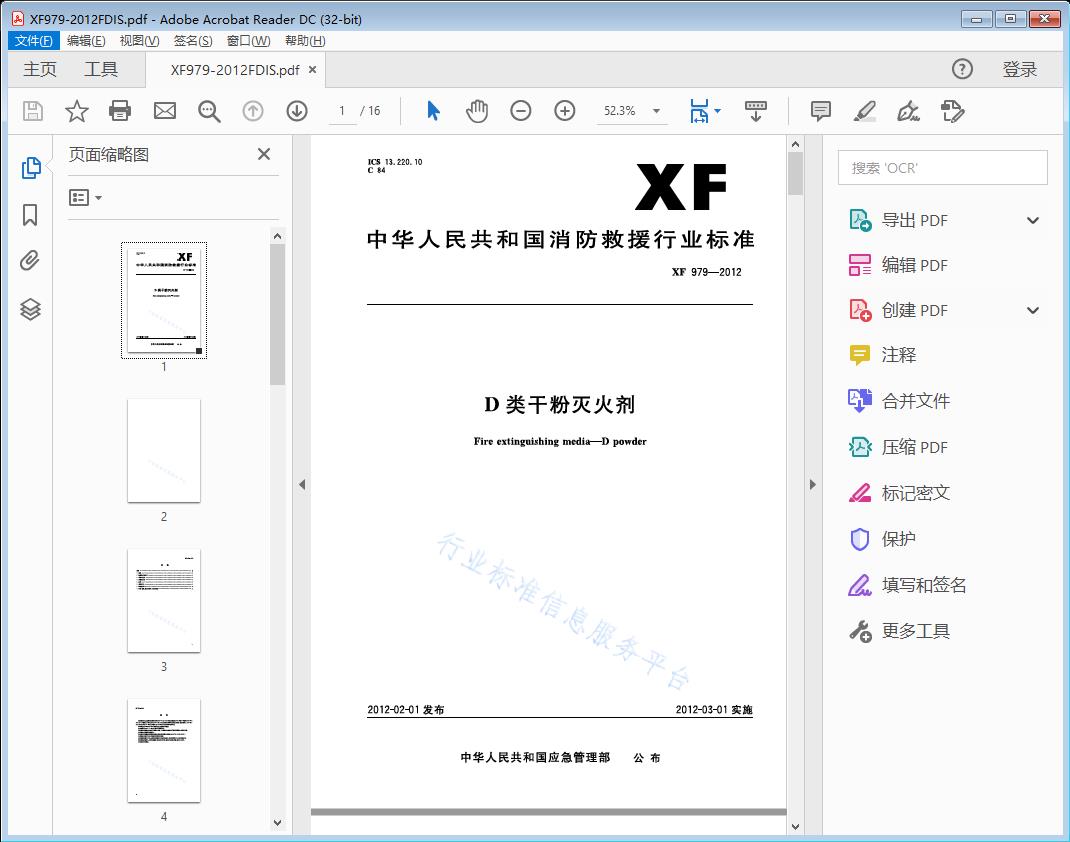This screenshot has width=1070, height=842.
Task: Open the fill and sign pen tool
Action: coord(908,113)
